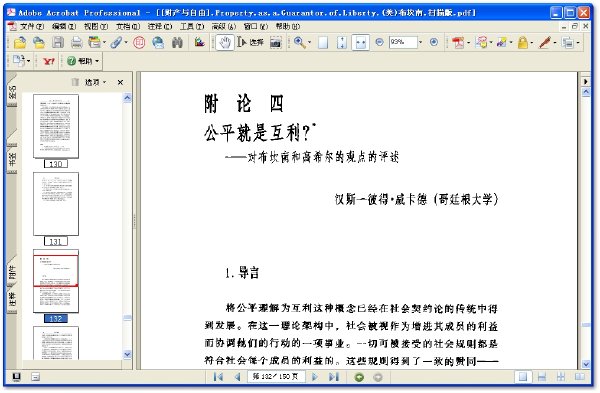The image size is (600, 393).
Task: Select the page 132 thumbnail
Action: point(56,281)
